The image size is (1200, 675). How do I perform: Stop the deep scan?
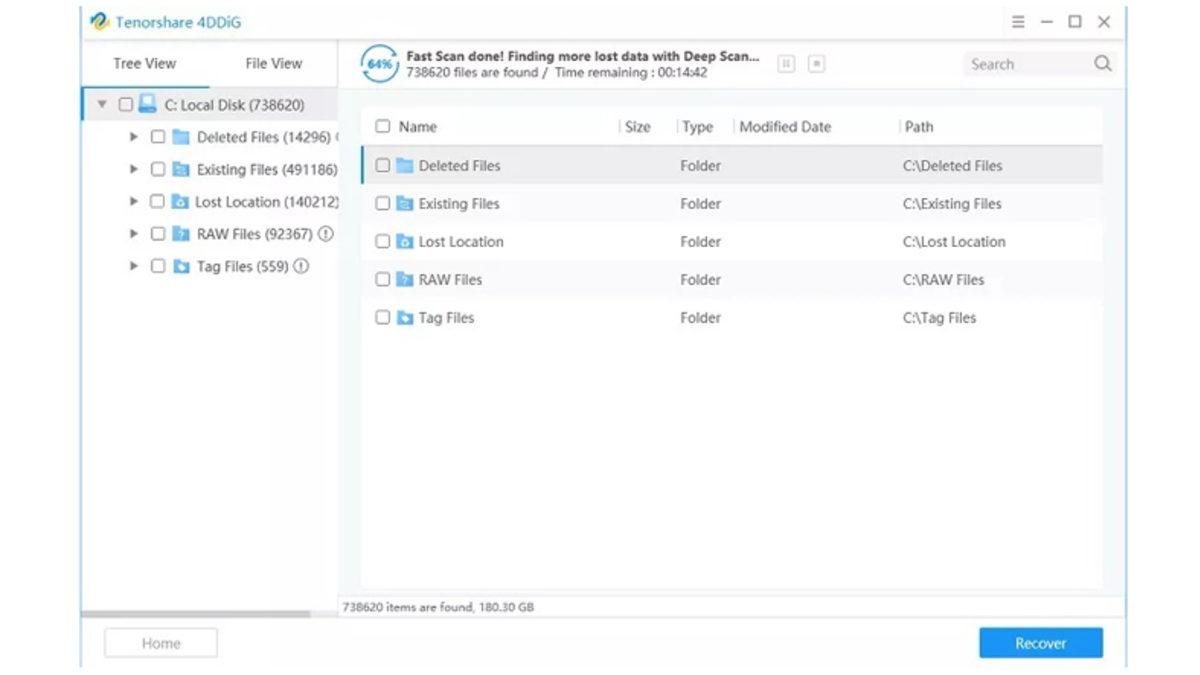(x=816, y=64)
